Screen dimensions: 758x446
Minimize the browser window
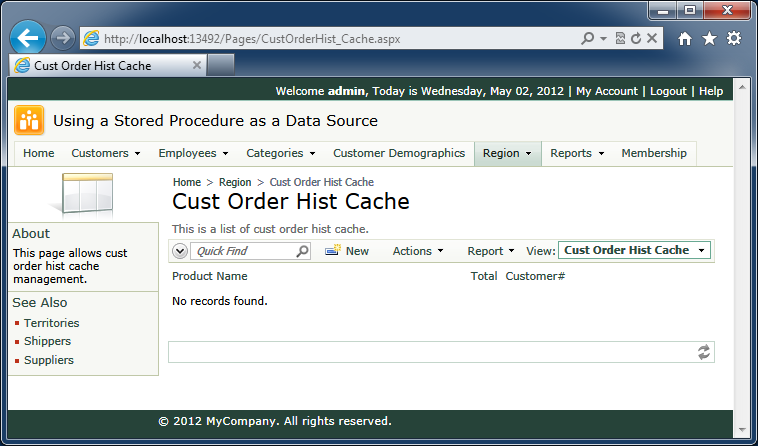[663, 11]
